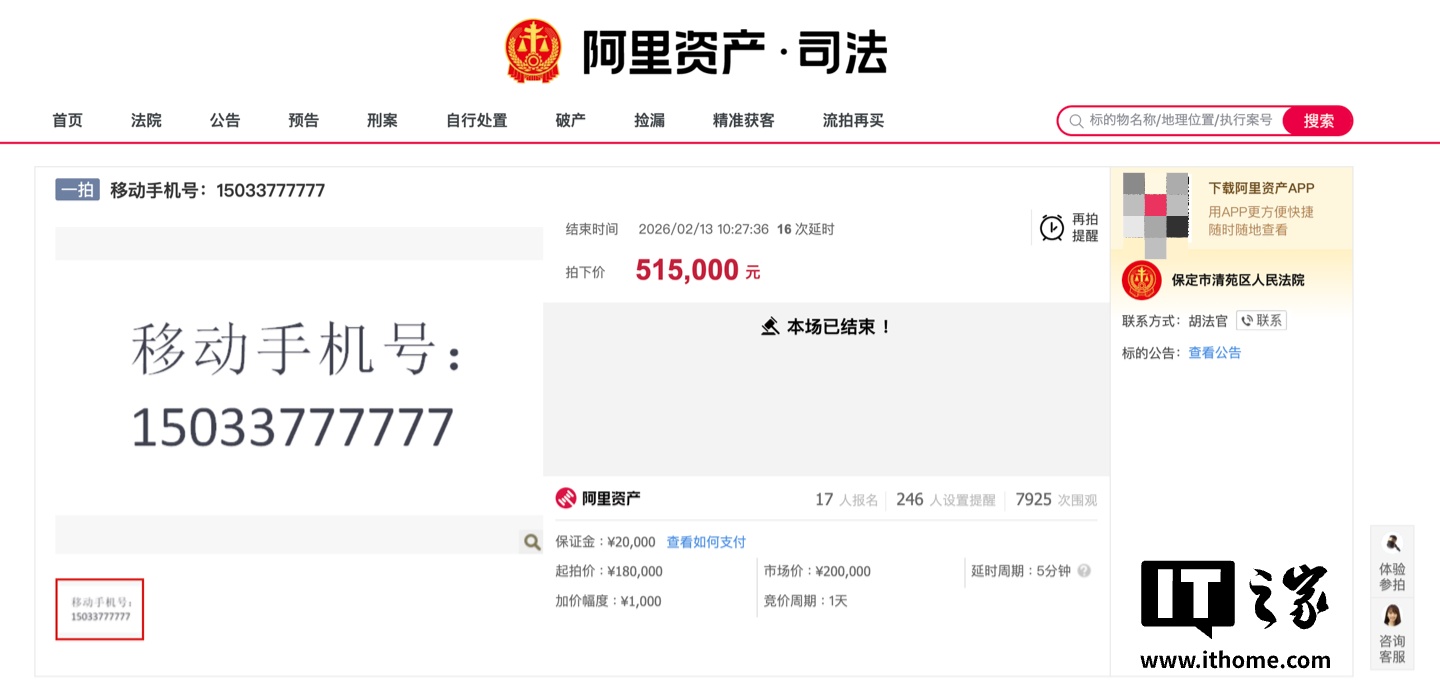This screenshot has width=1440, height=691.
Task: Open the 查看如何支付 link
Action: click(706, 542)
